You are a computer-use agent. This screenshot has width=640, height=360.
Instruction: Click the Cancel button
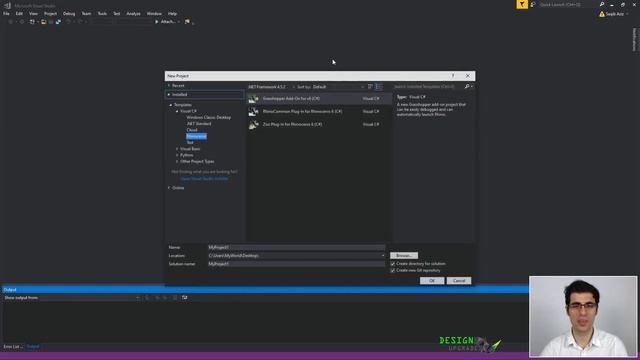tap(459, 281)
